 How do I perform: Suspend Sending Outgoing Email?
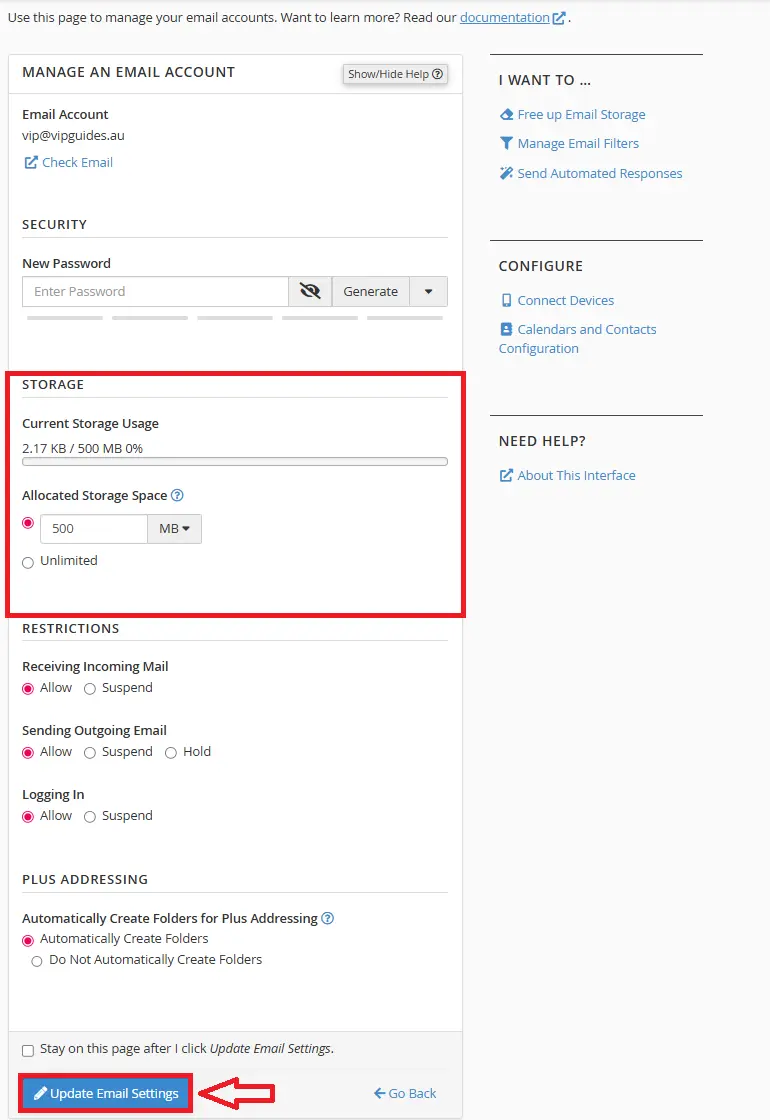pyautogui.click(x=90, y=753)
